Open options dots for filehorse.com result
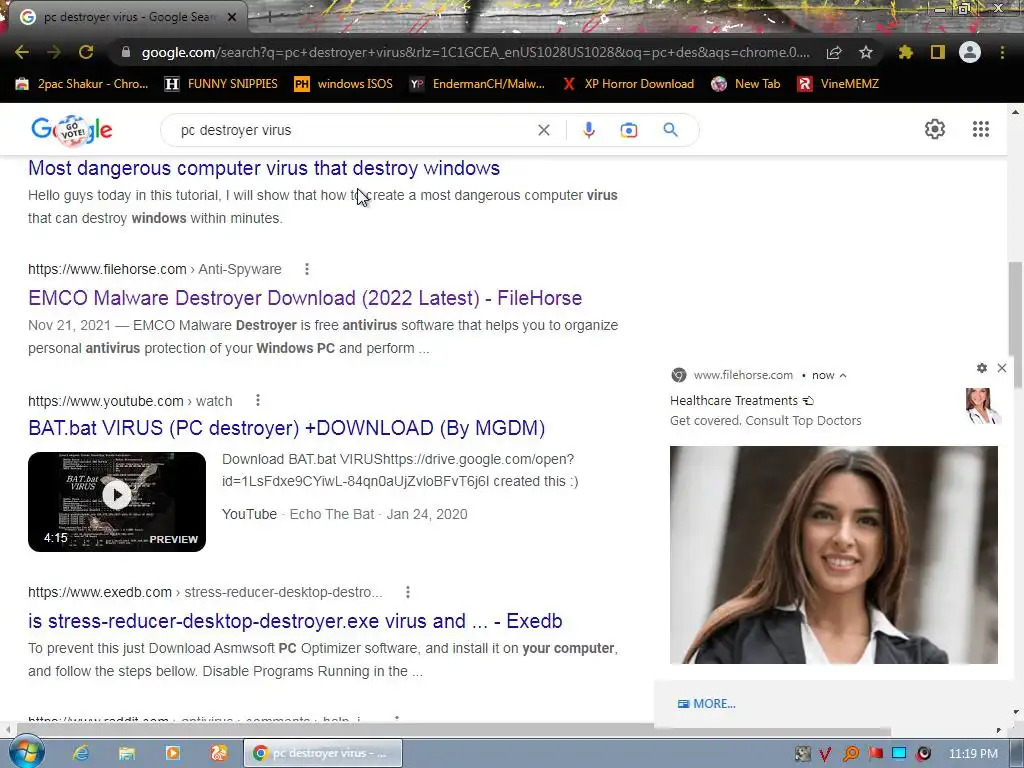 307,269
